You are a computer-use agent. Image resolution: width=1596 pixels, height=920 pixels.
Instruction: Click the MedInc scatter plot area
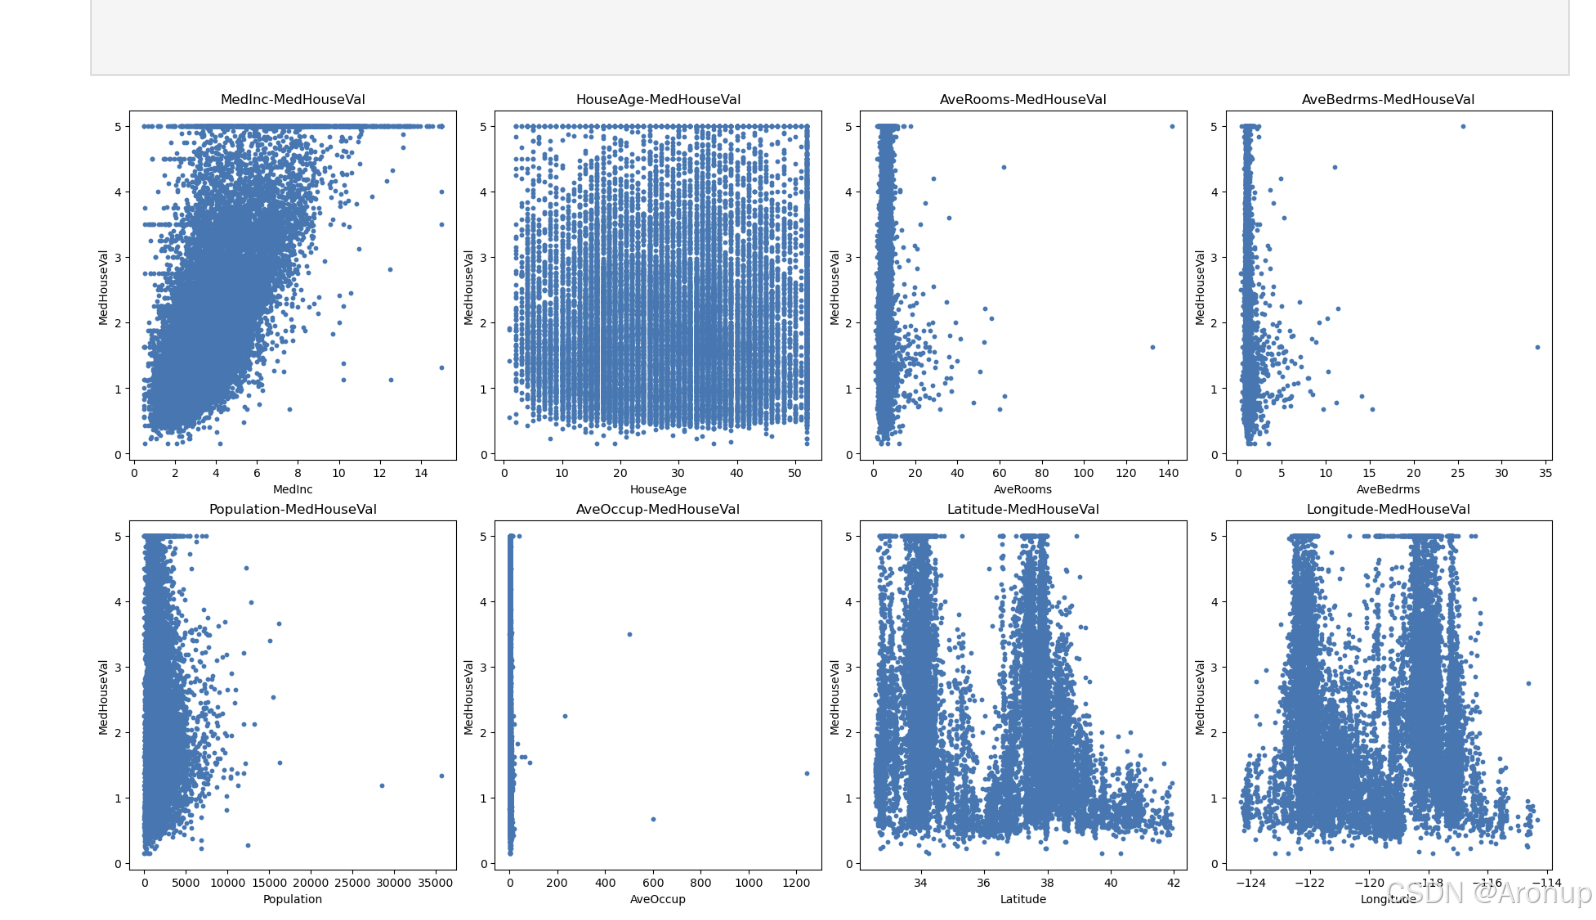pos(293,285)
